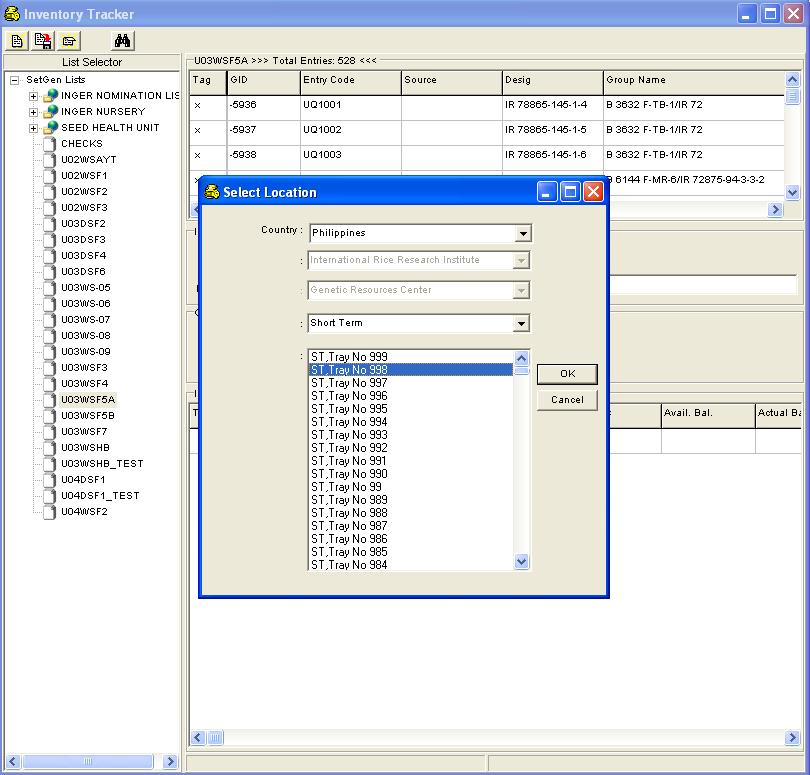This screenshot has height=775, width=810.
Task: Click the tray list scroll down arrow
Action: pyautogui.click(x=522, y=562)
